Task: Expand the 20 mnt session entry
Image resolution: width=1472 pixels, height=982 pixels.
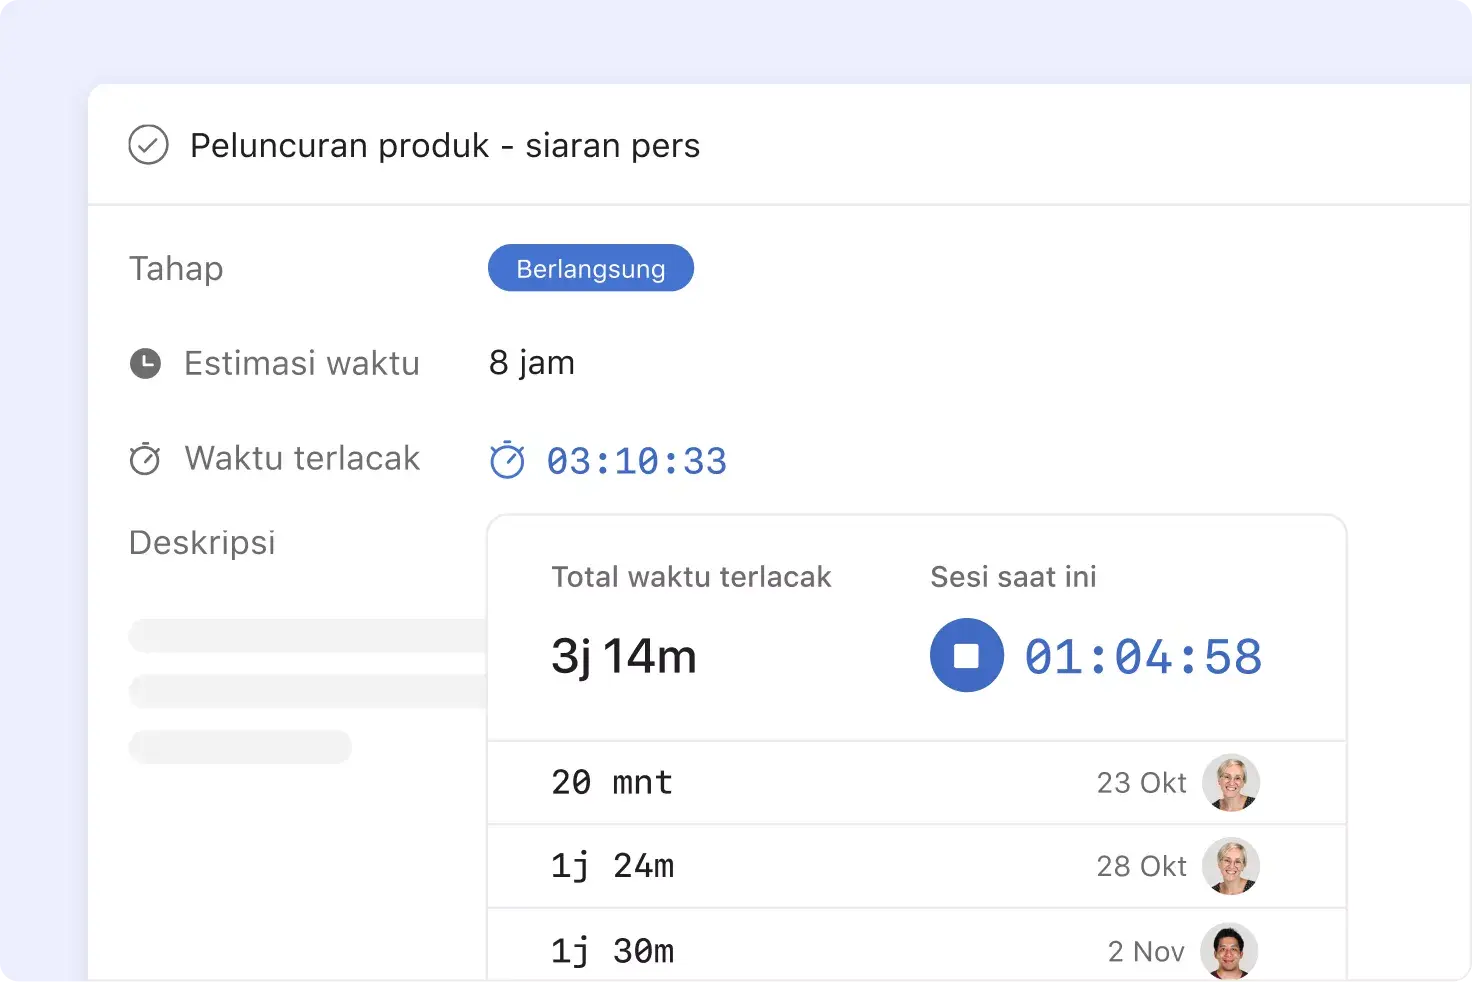Action: (x=612, y=783)
